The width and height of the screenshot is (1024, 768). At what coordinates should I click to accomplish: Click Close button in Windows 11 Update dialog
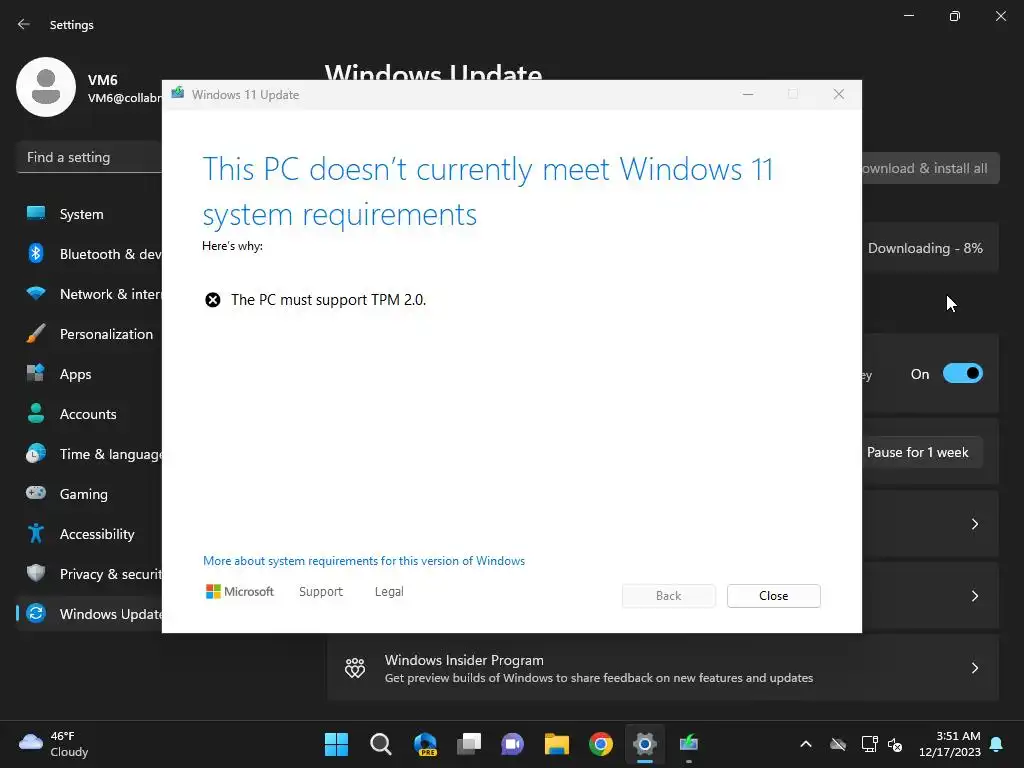click(774, 596)
